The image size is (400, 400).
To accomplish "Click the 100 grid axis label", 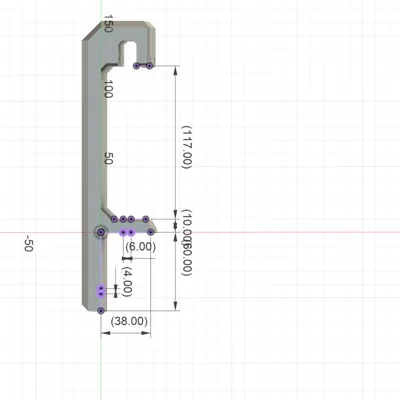I will point(108,89).
